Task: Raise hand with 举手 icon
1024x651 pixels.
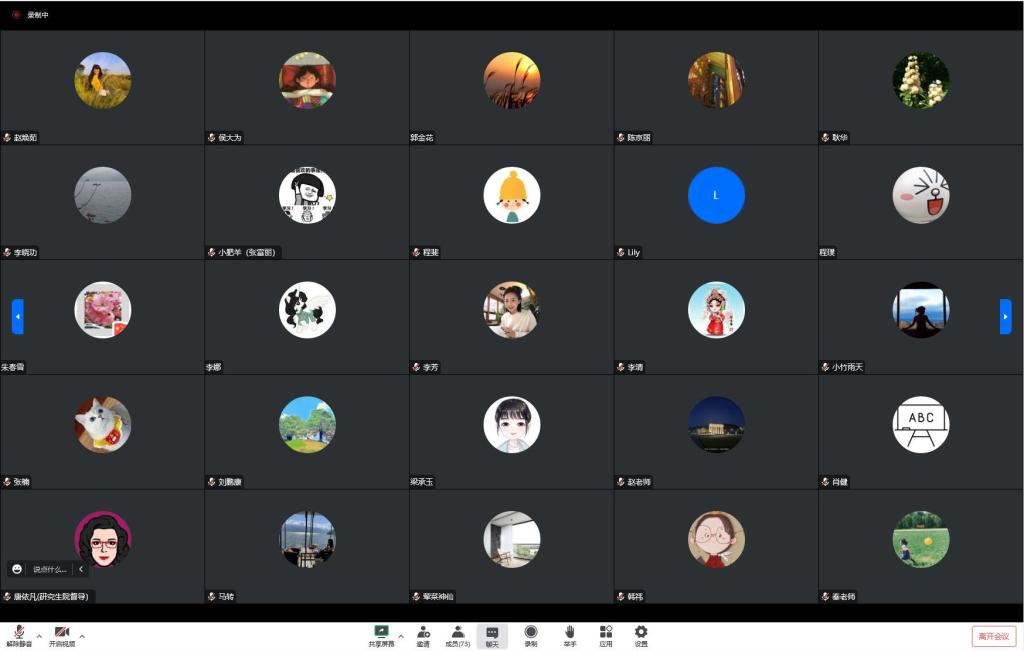Action: point(569,635)
